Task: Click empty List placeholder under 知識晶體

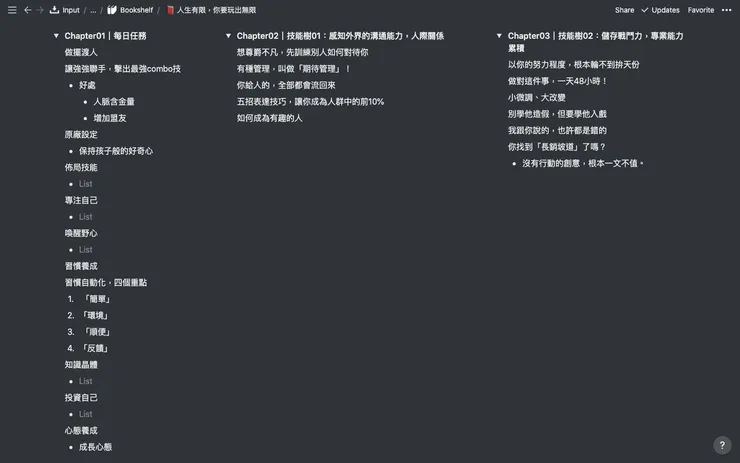Action: (85, 381)
